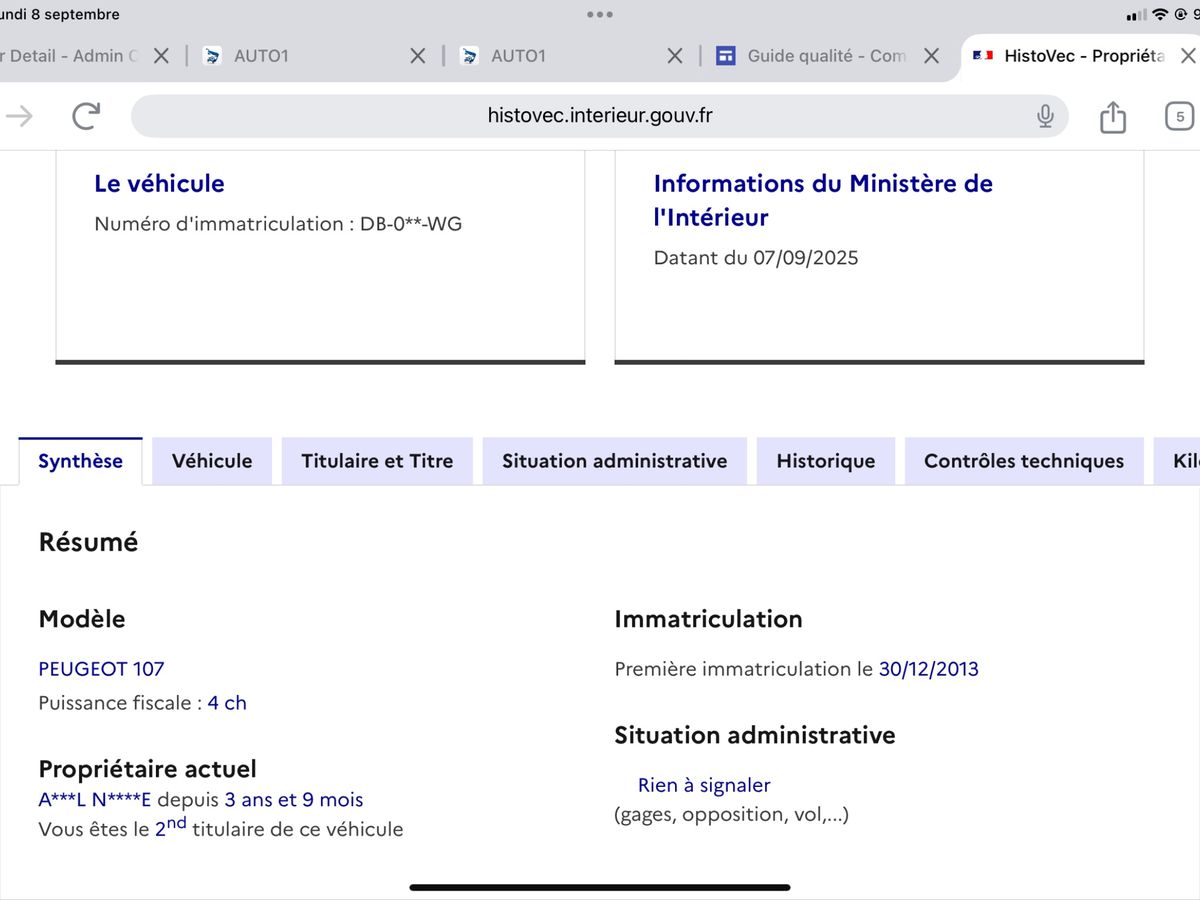Reload the page with the refresh icon

[86, 116]
